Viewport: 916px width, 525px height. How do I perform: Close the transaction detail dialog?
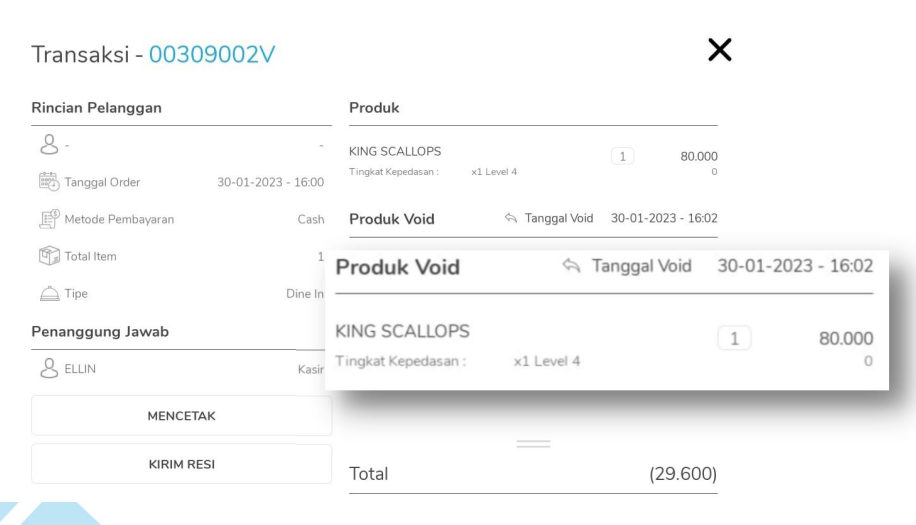coord(719,51)
